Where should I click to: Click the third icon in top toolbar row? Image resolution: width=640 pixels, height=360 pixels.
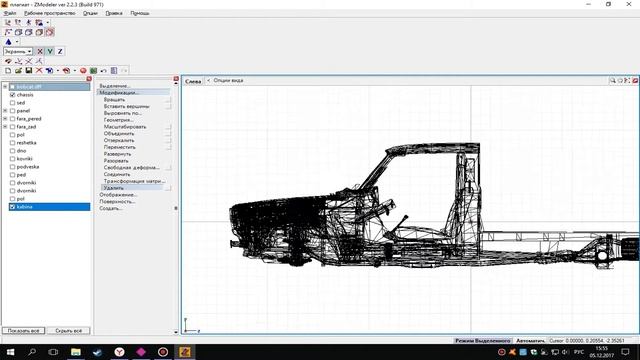click(x=29, y=22)
